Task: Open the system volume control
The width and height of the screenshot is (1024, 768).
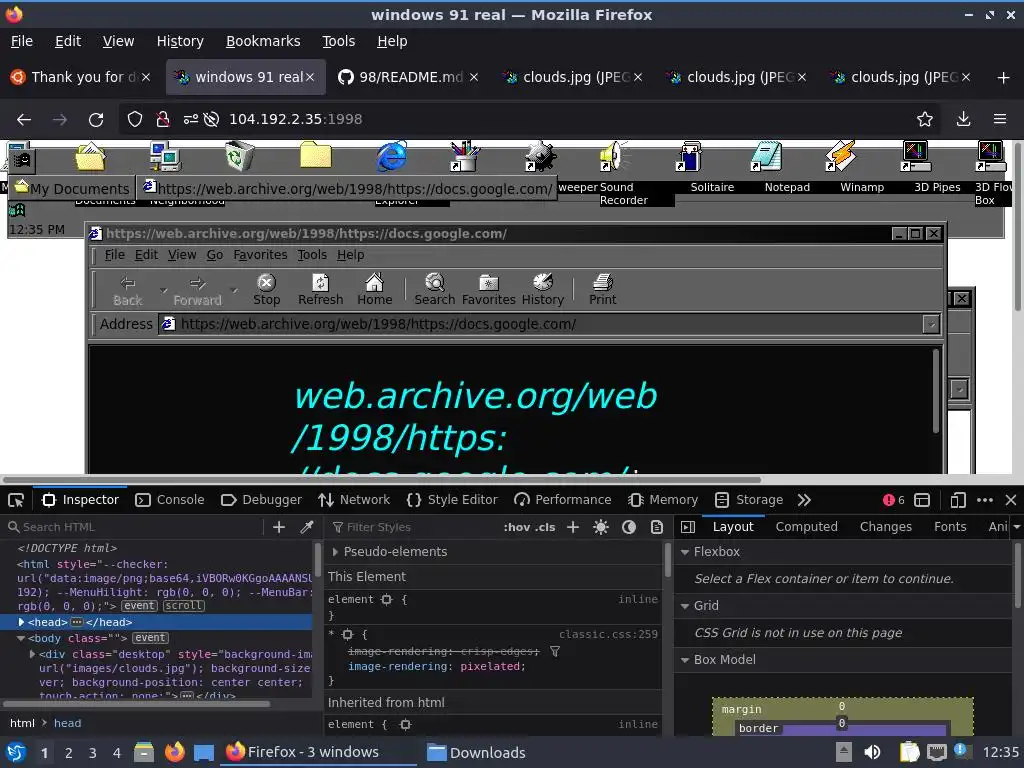Action: tap(872, 753)
